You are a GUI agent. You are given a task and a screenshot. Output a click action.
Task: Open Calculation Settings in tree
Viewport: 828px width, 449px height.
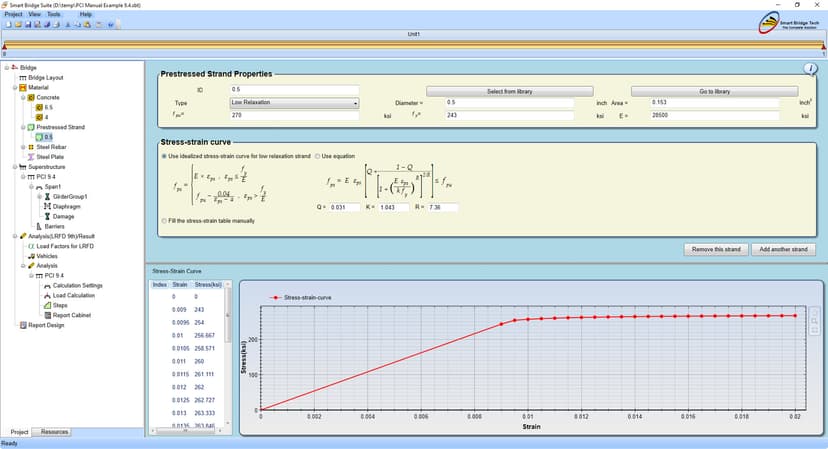click(x=78, y=285)
